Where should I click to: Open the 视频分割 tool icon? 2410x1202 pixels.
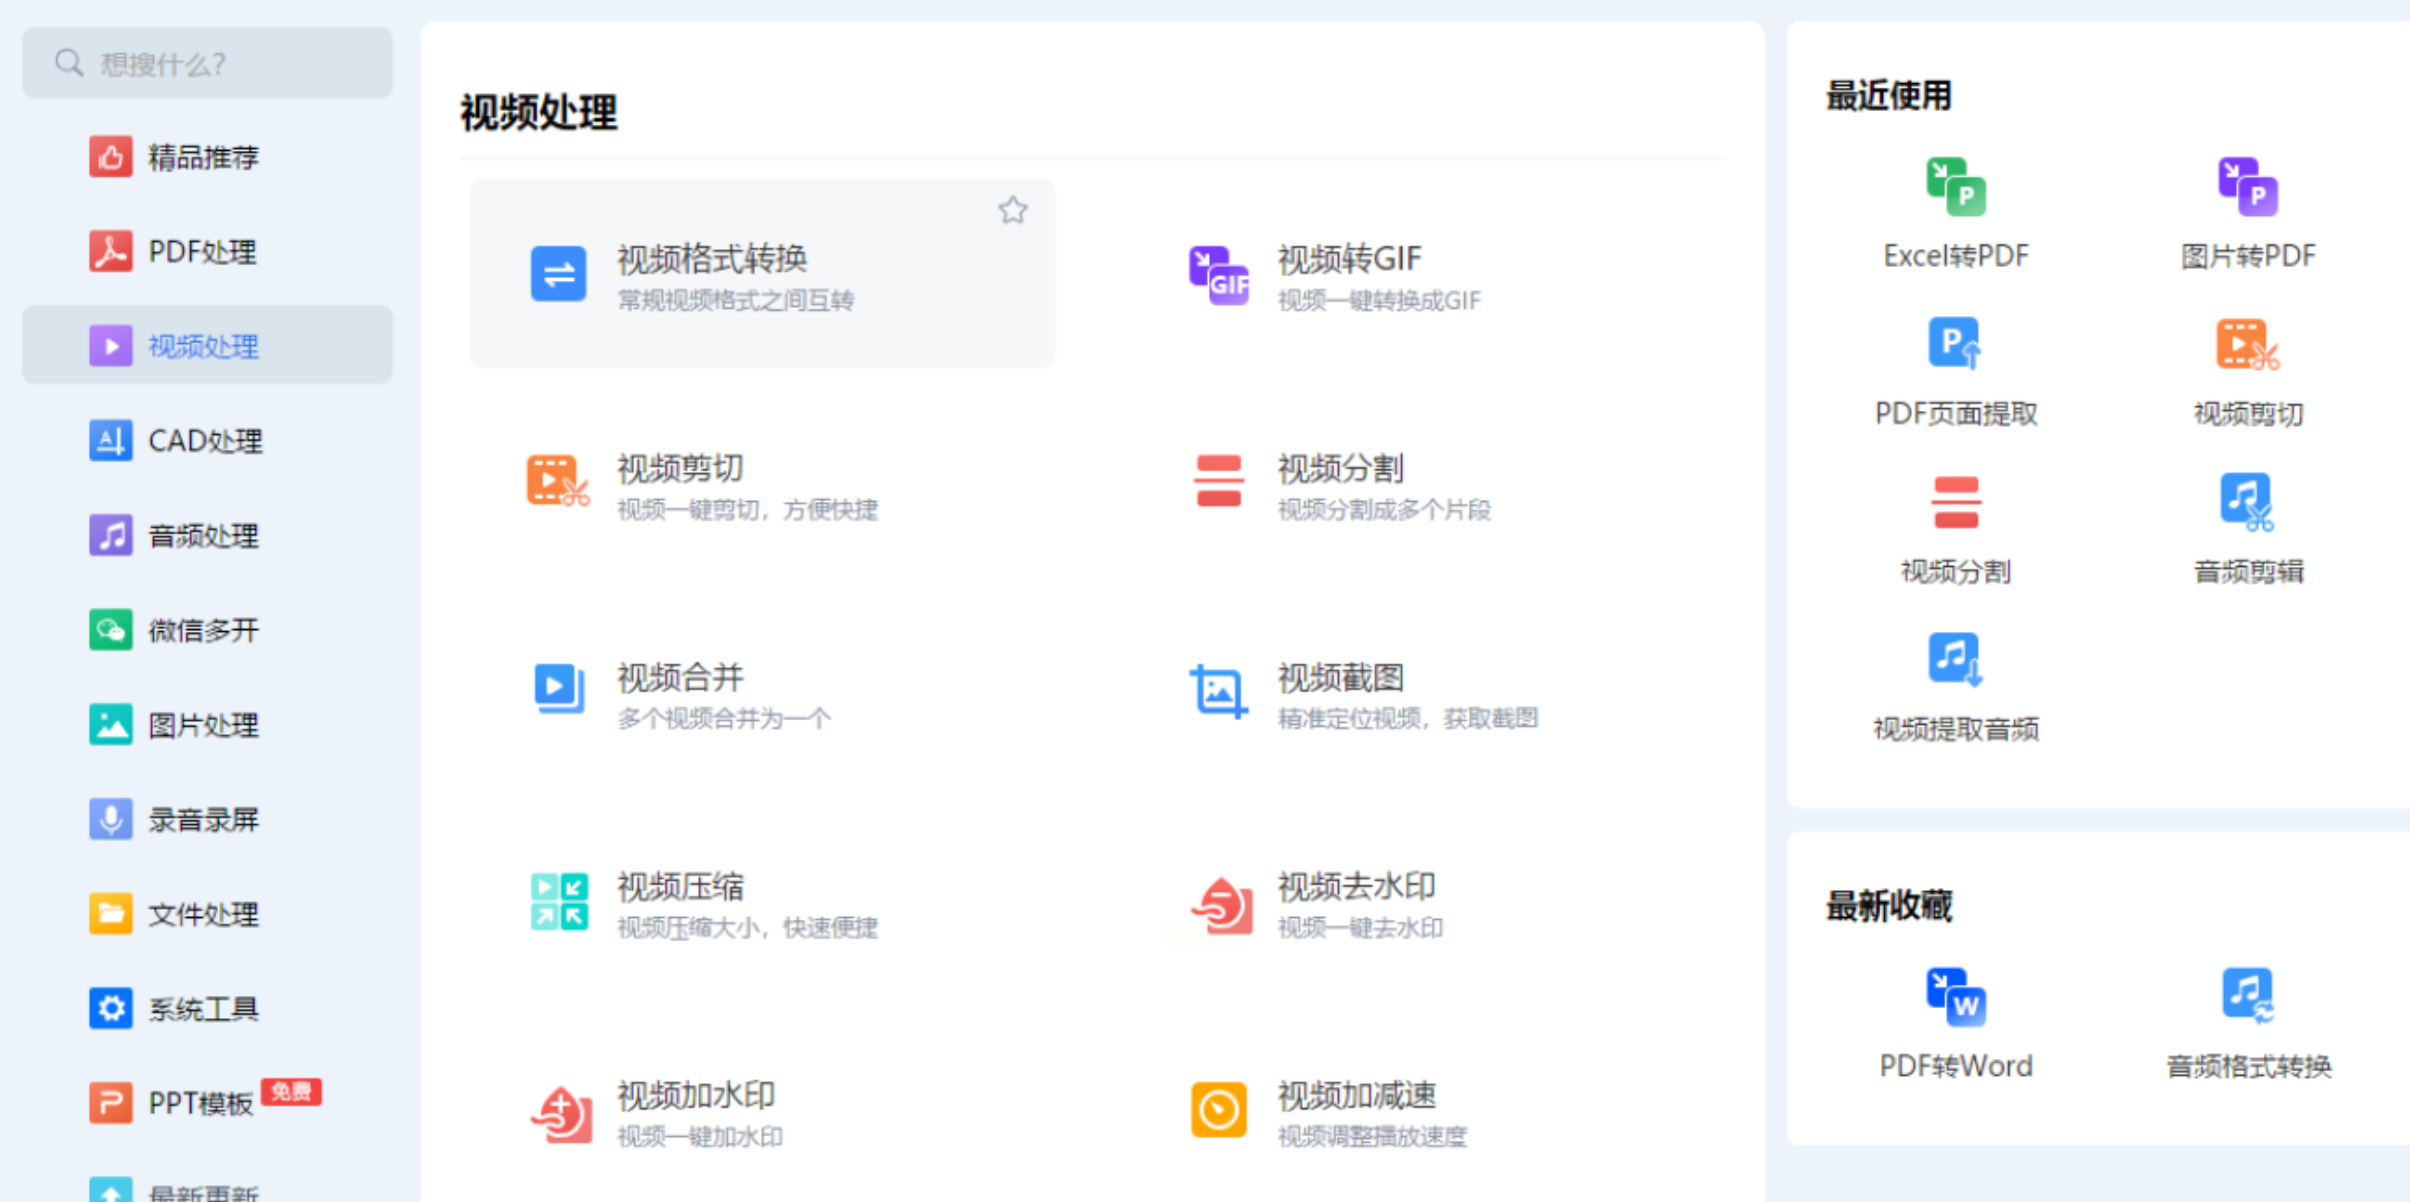[1218, 482]
